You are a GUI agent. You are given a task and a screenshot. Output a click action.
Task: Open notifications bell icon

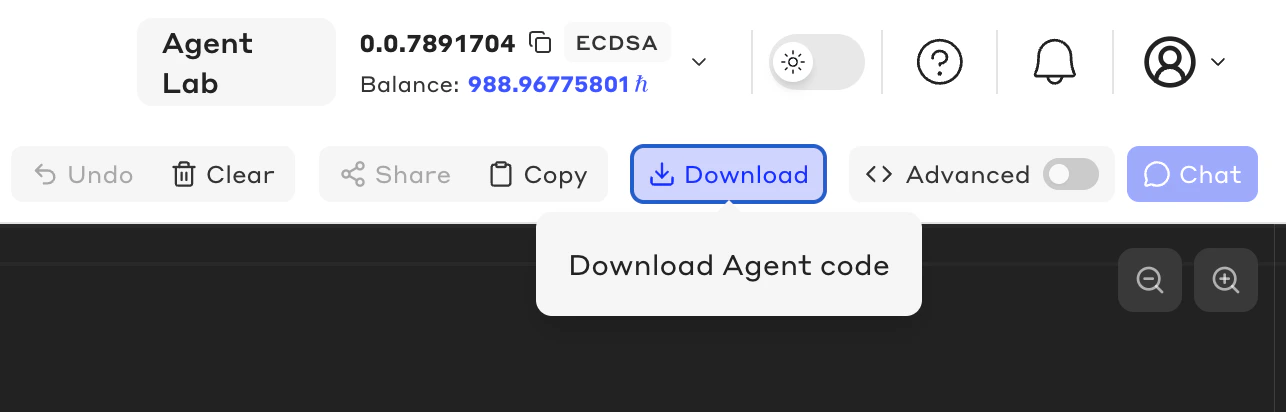point(1054,62)
